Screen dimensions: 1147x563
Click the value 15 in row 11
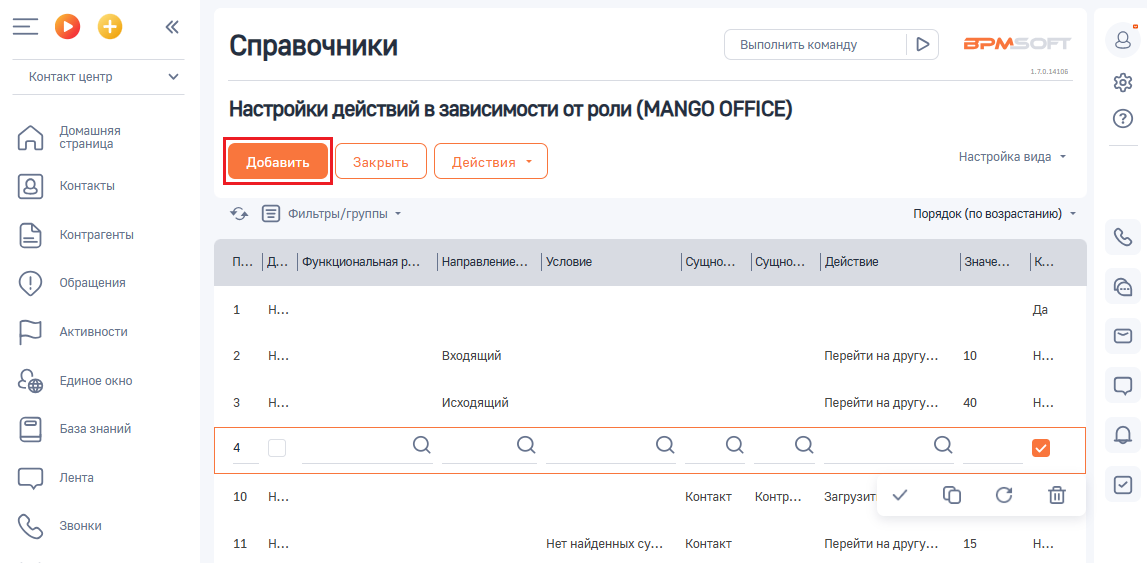pyautogui.click(x=971, y=544)
